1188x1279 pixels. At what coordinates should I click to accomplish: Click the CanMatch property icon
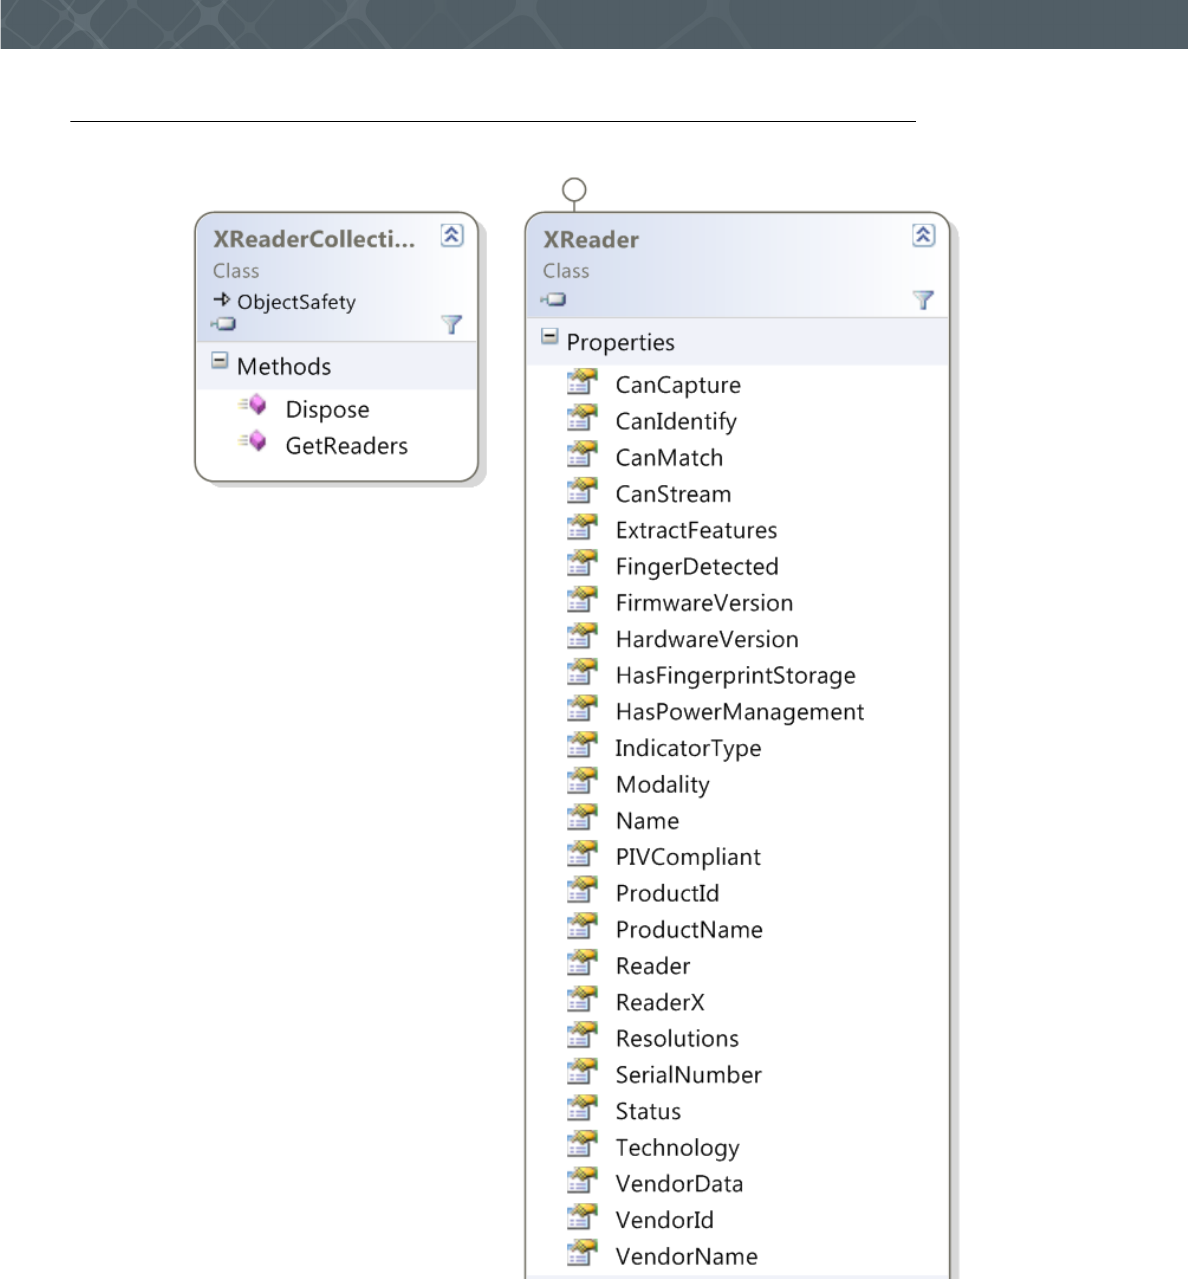[582, 454]
